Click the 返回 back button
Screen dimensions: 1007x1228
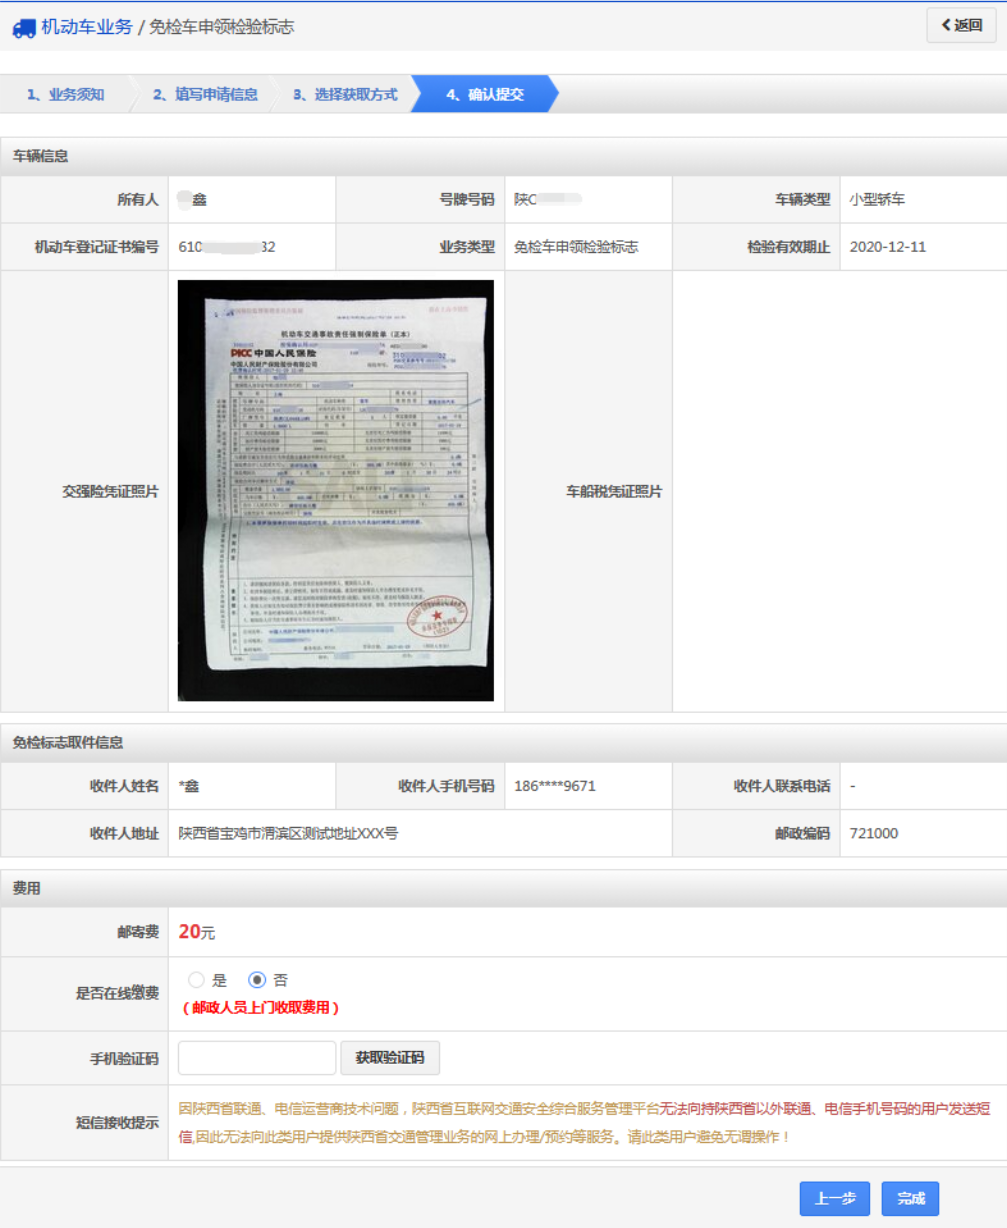(961, 26)
